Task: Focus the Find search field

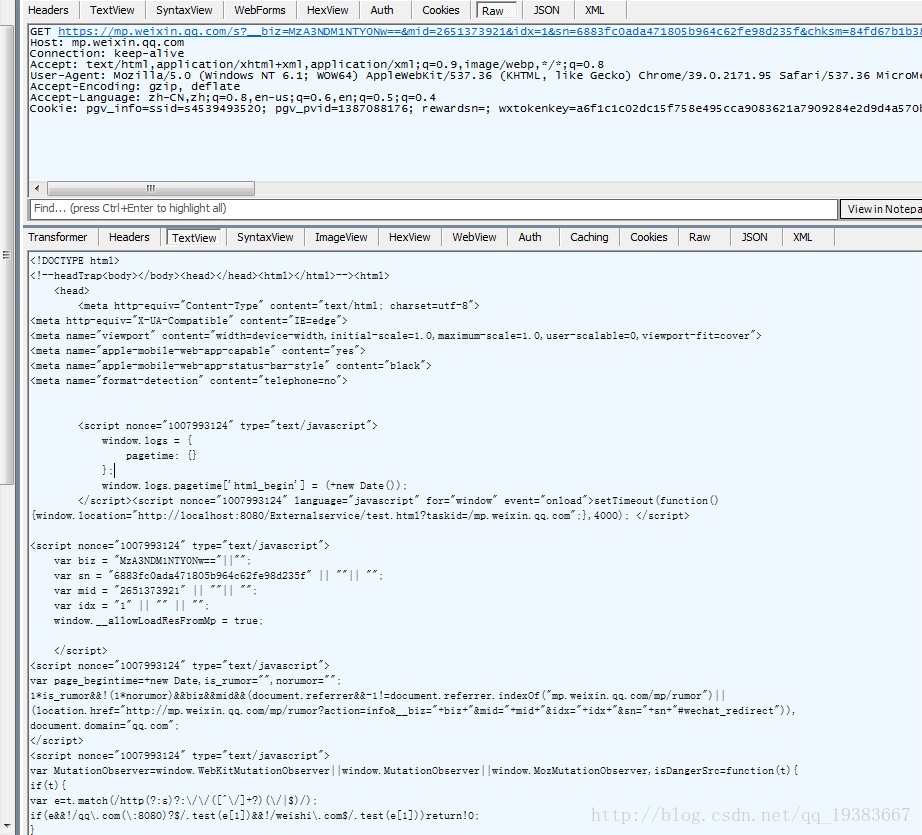Action: (x=433, y=209)
